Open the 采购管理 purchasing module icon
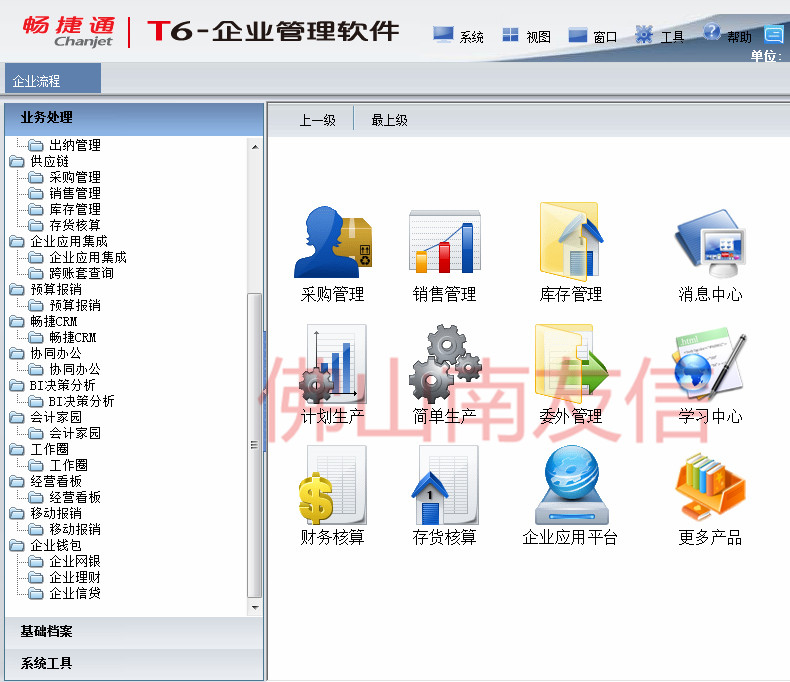The image size is (790, 682). tap(333, 242)
